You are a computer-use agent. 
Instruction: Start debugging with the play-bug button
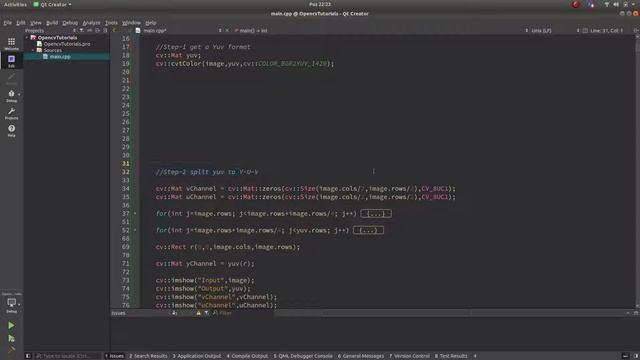click(11, 338)
